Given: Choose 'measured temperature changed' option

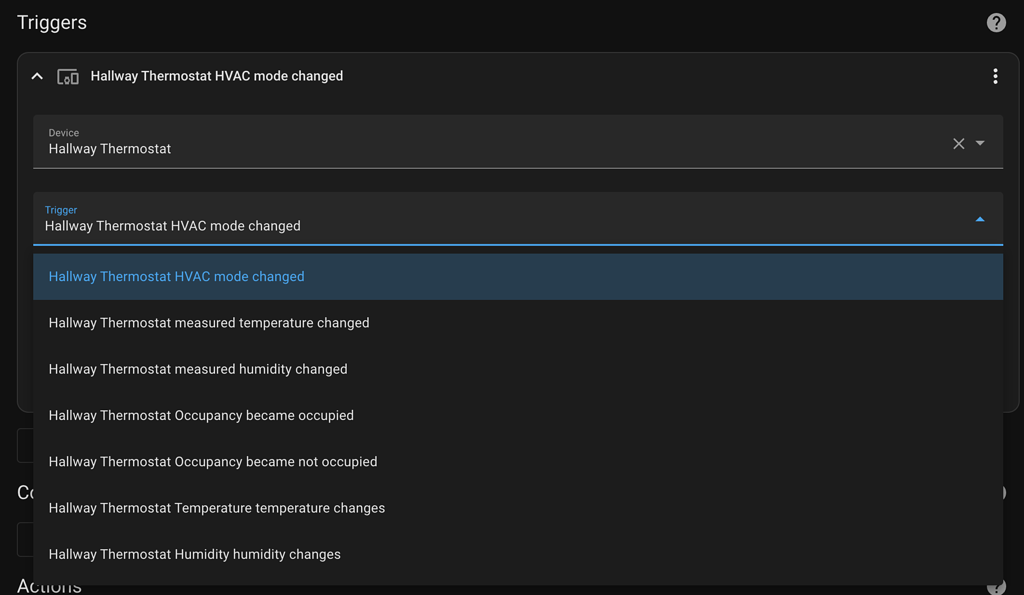Looking at the screenshot, I should [x=209, y=323].
